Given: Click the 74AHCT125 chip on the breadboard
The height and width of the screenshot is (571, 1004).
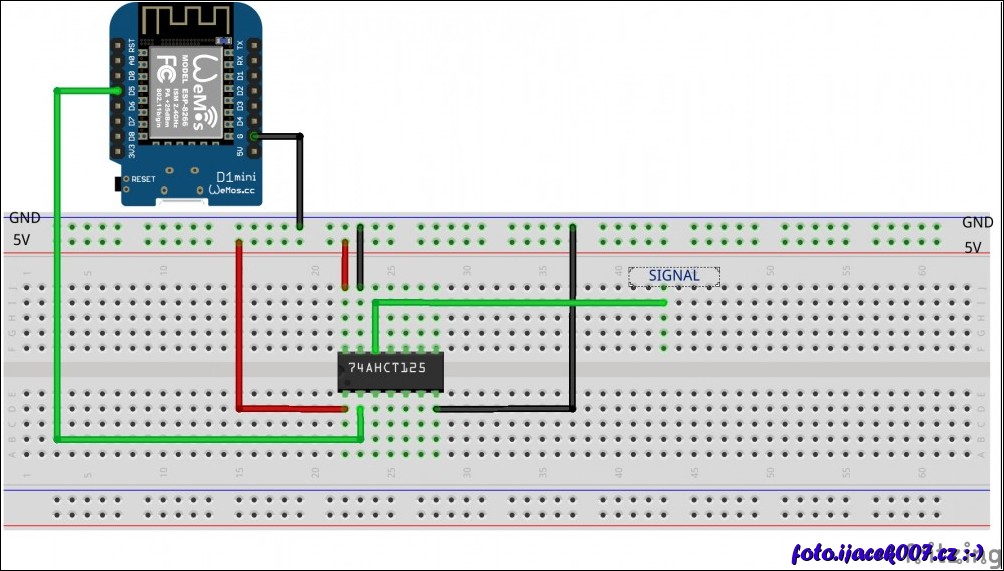Looking at the screenshot, I should pyautogui.click(x=388, y=368).
